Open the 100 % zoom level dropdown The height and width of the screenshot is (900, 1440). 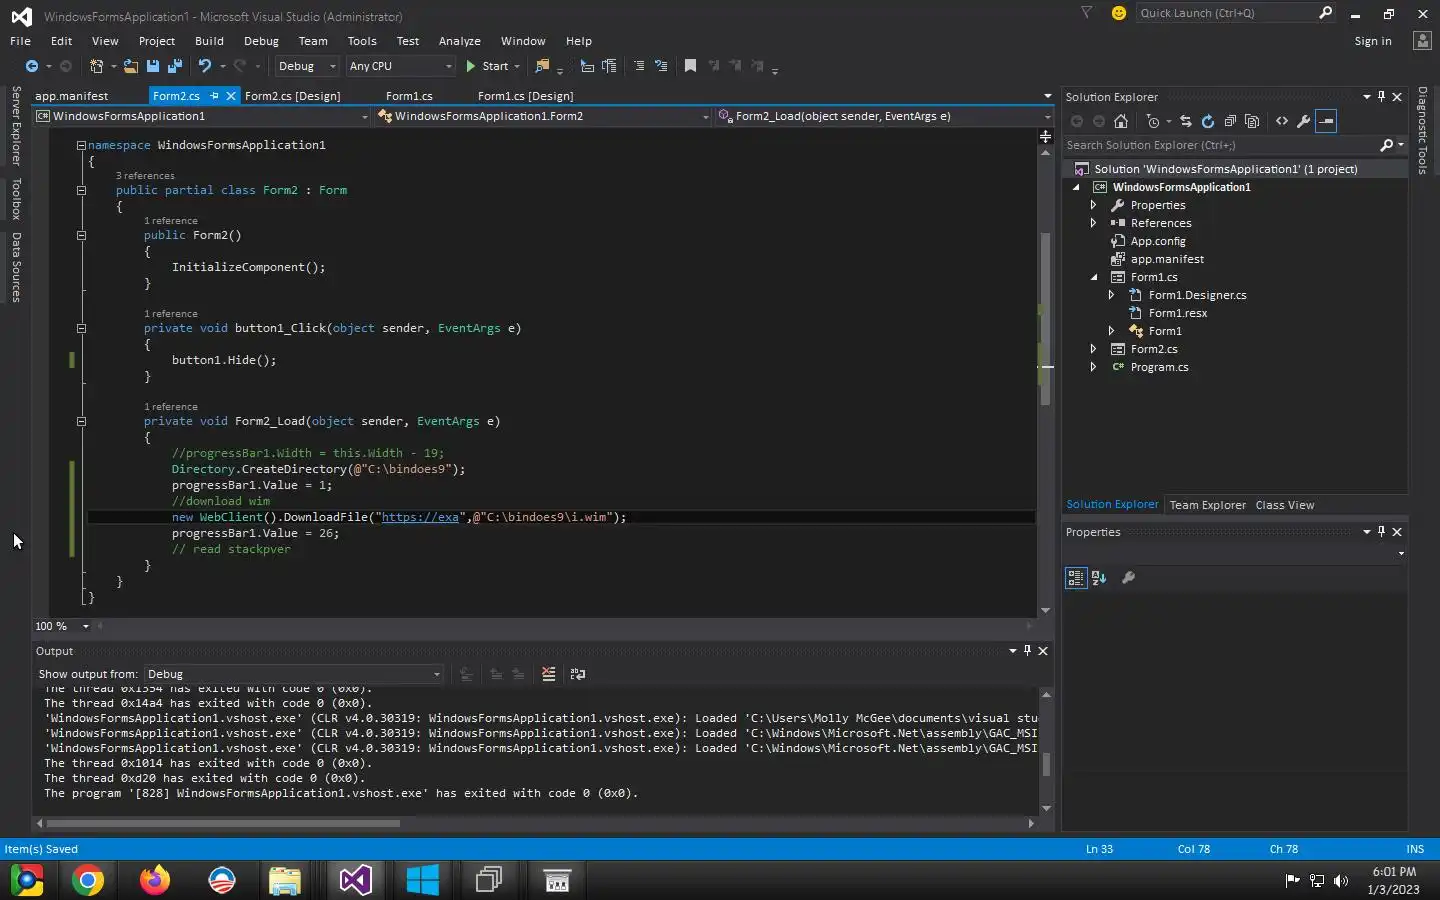click(85, 626)
